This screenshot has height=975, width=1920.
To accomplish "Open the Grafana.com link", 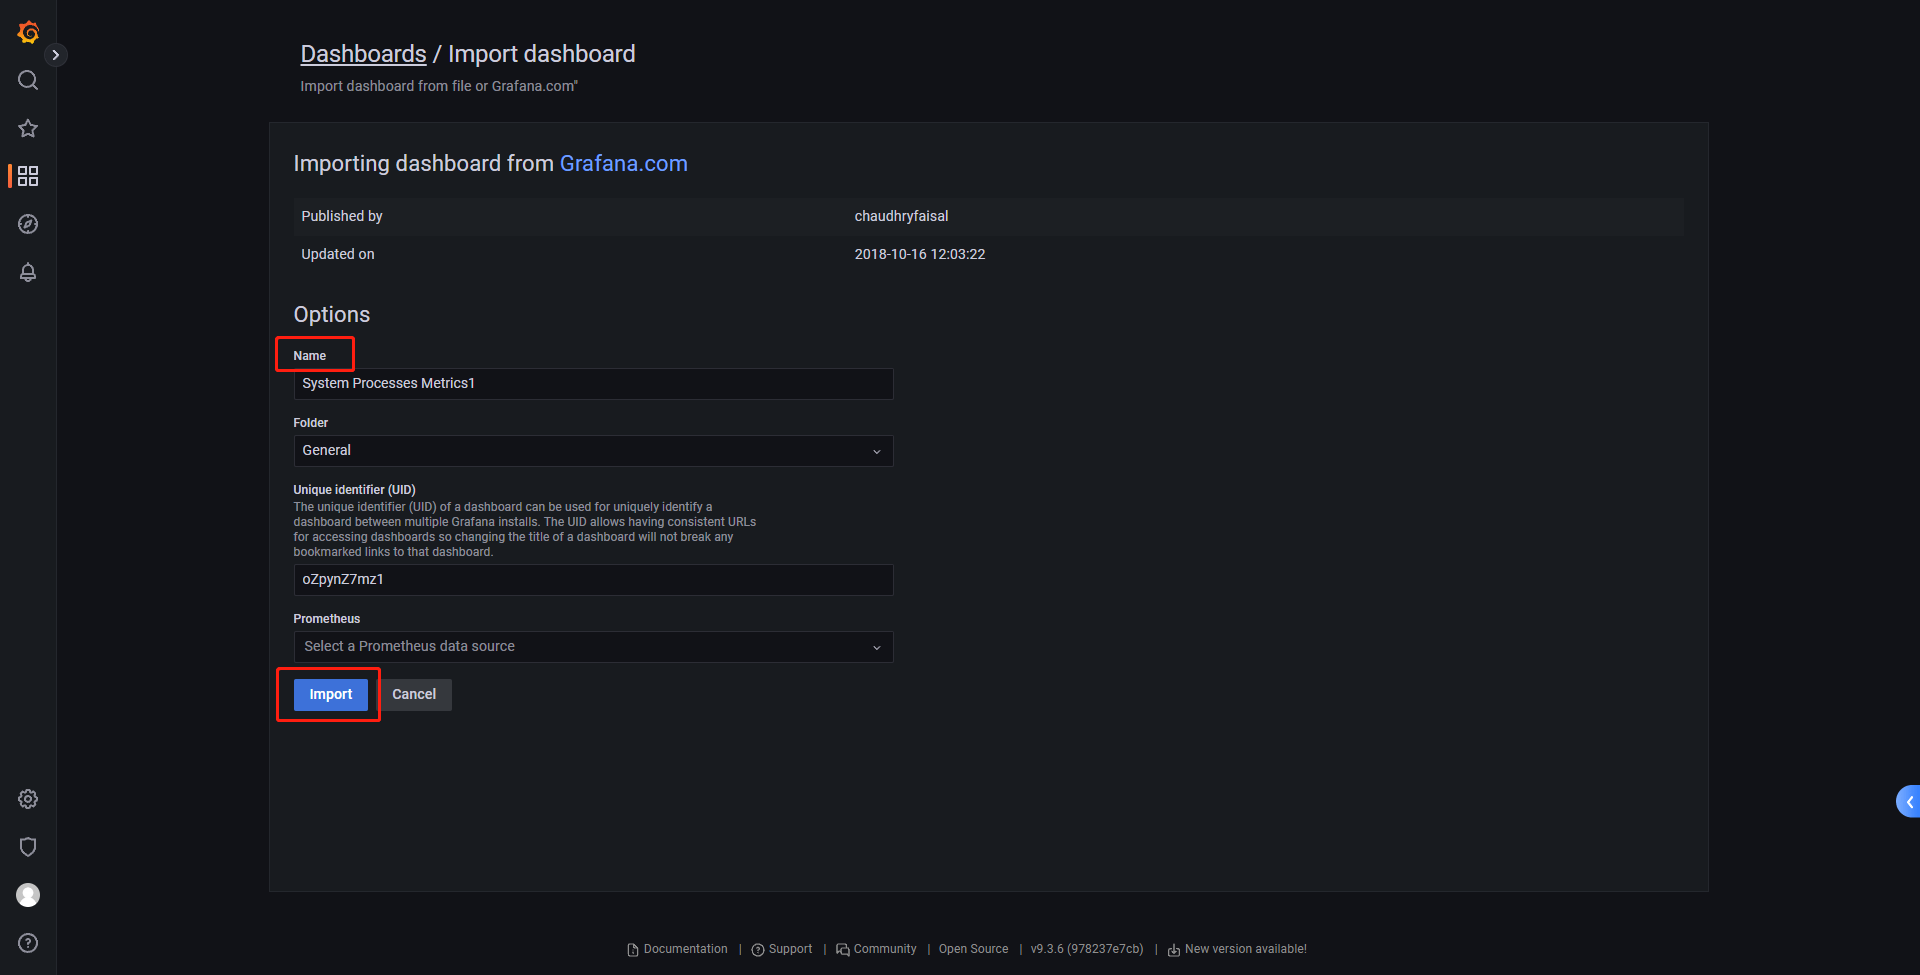I will coord(623,163).
